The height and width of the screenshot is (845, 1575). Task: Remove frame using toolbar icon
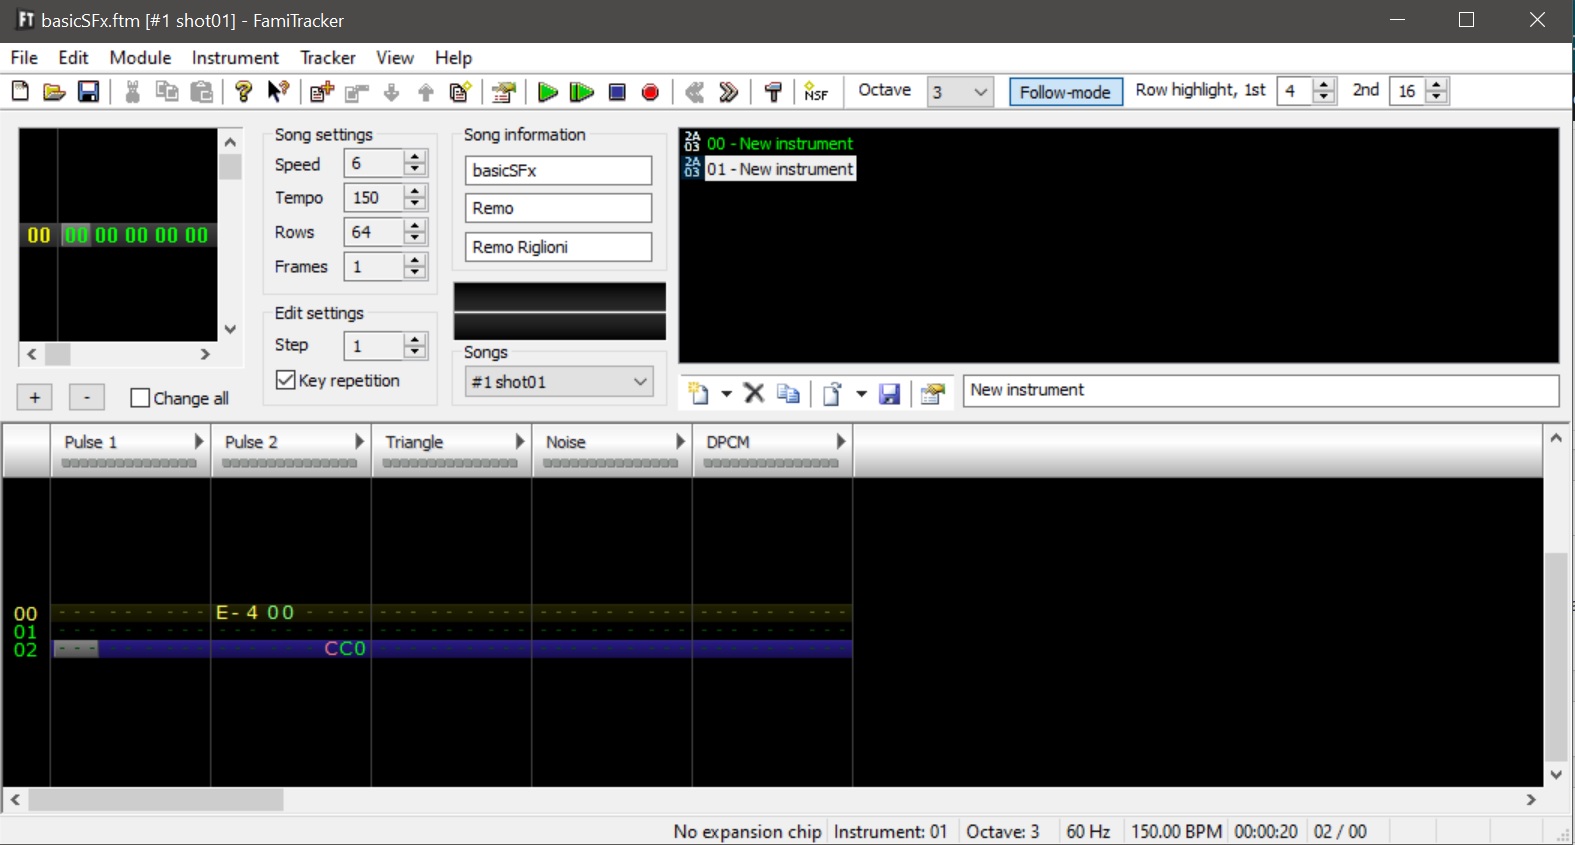point(356,92)
